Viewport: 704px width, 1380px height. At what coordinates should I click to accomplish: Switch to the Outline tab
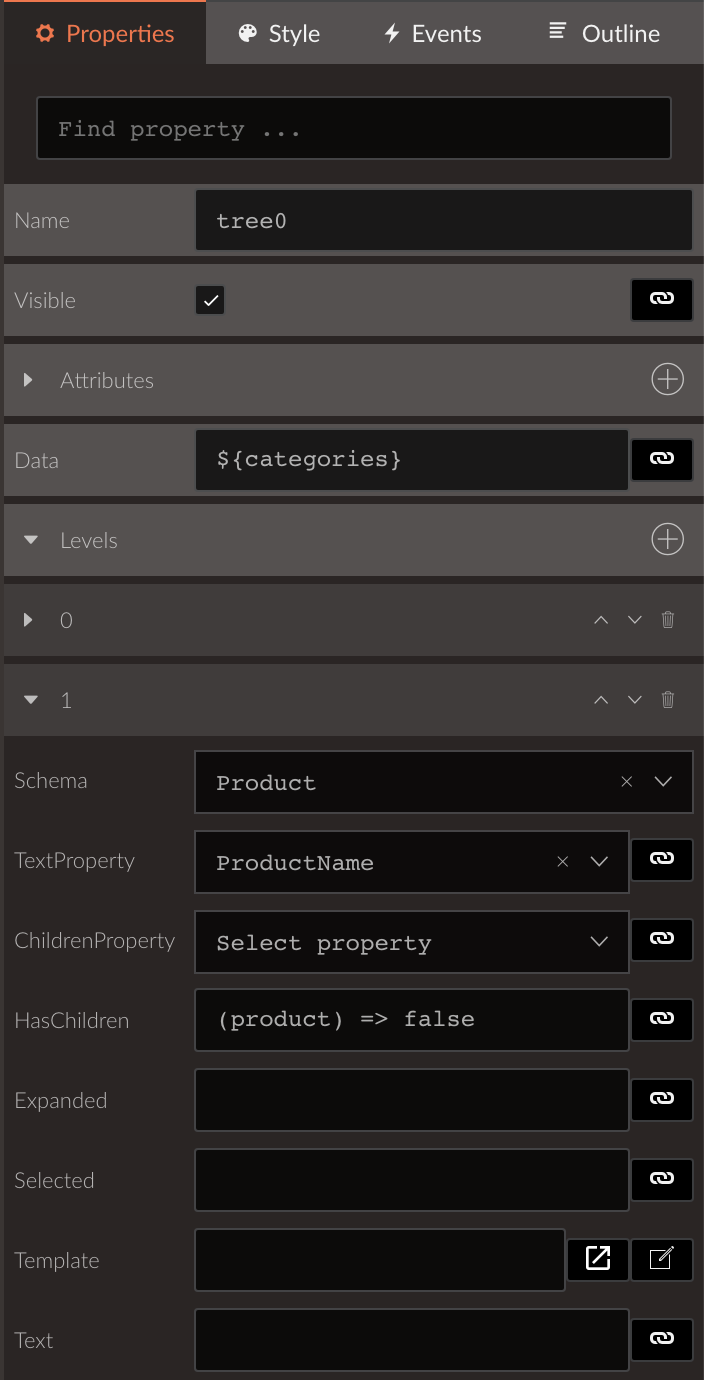[x=604, y=33]
